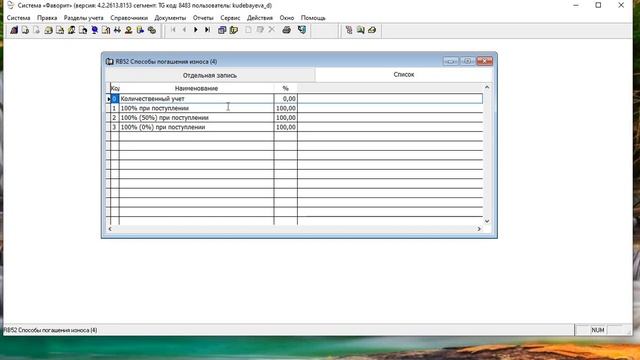
Task: Open the Действия menu
Action: tap(260, 18)
